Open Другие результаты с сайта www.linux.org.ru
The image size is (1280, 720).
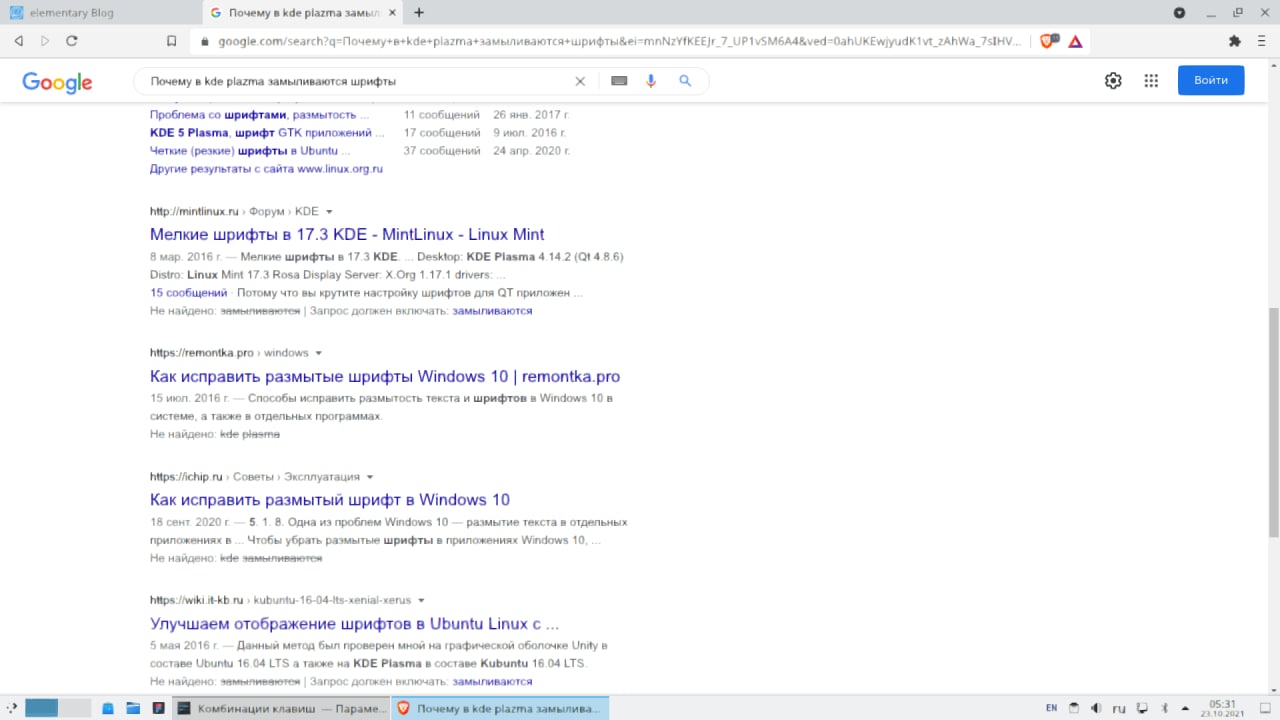pyautogui.click(x=266, y=169)
